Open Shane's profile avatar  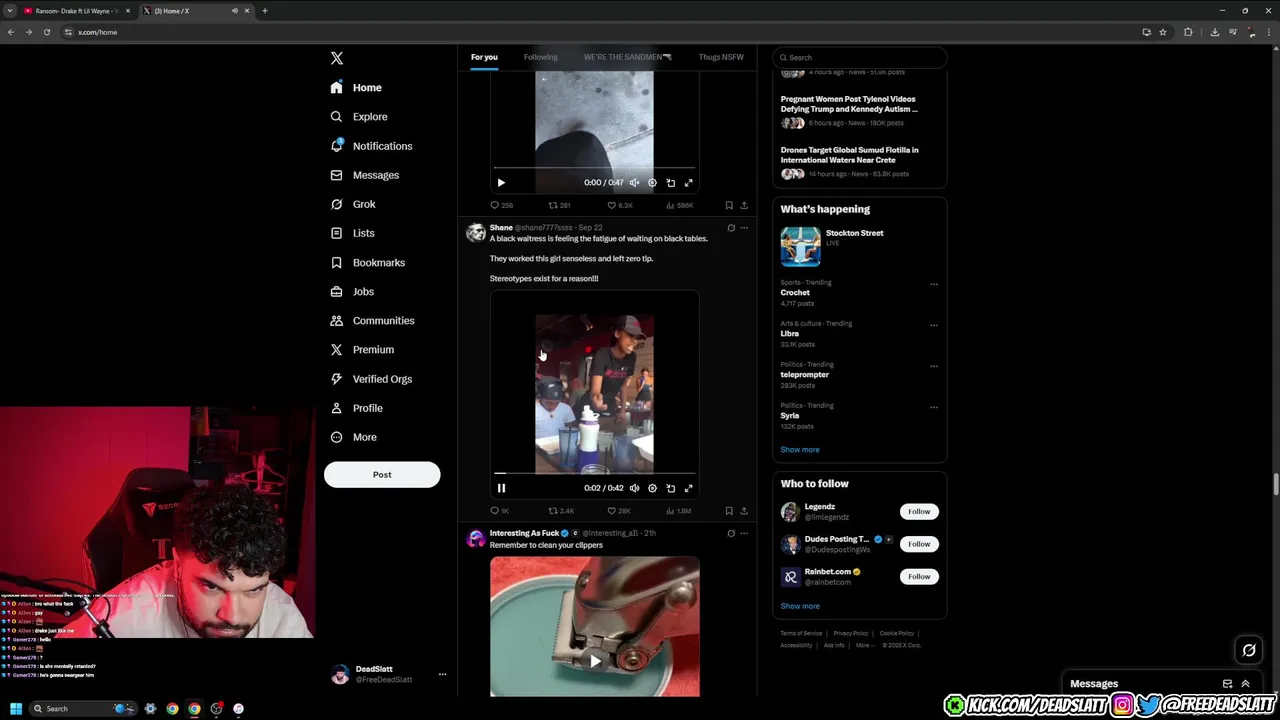click(476, 232)
